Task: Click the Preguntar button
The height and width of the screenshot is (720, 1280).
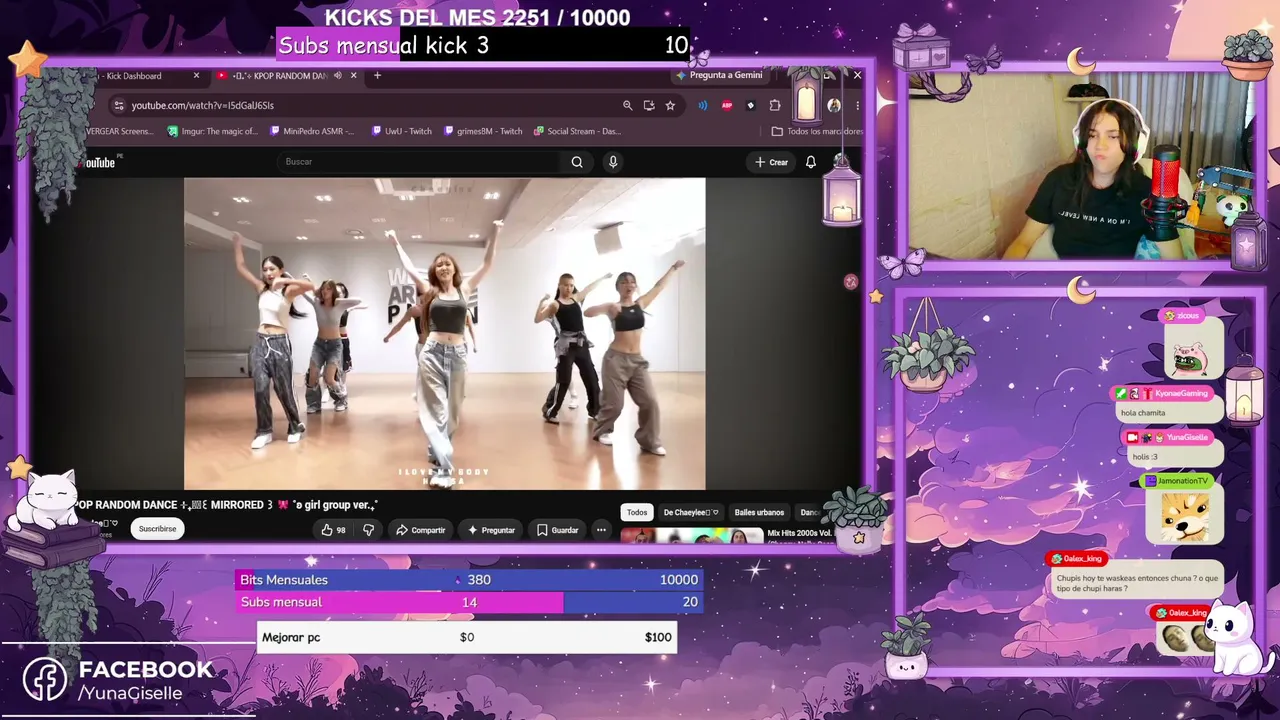Action: [491, 530]
